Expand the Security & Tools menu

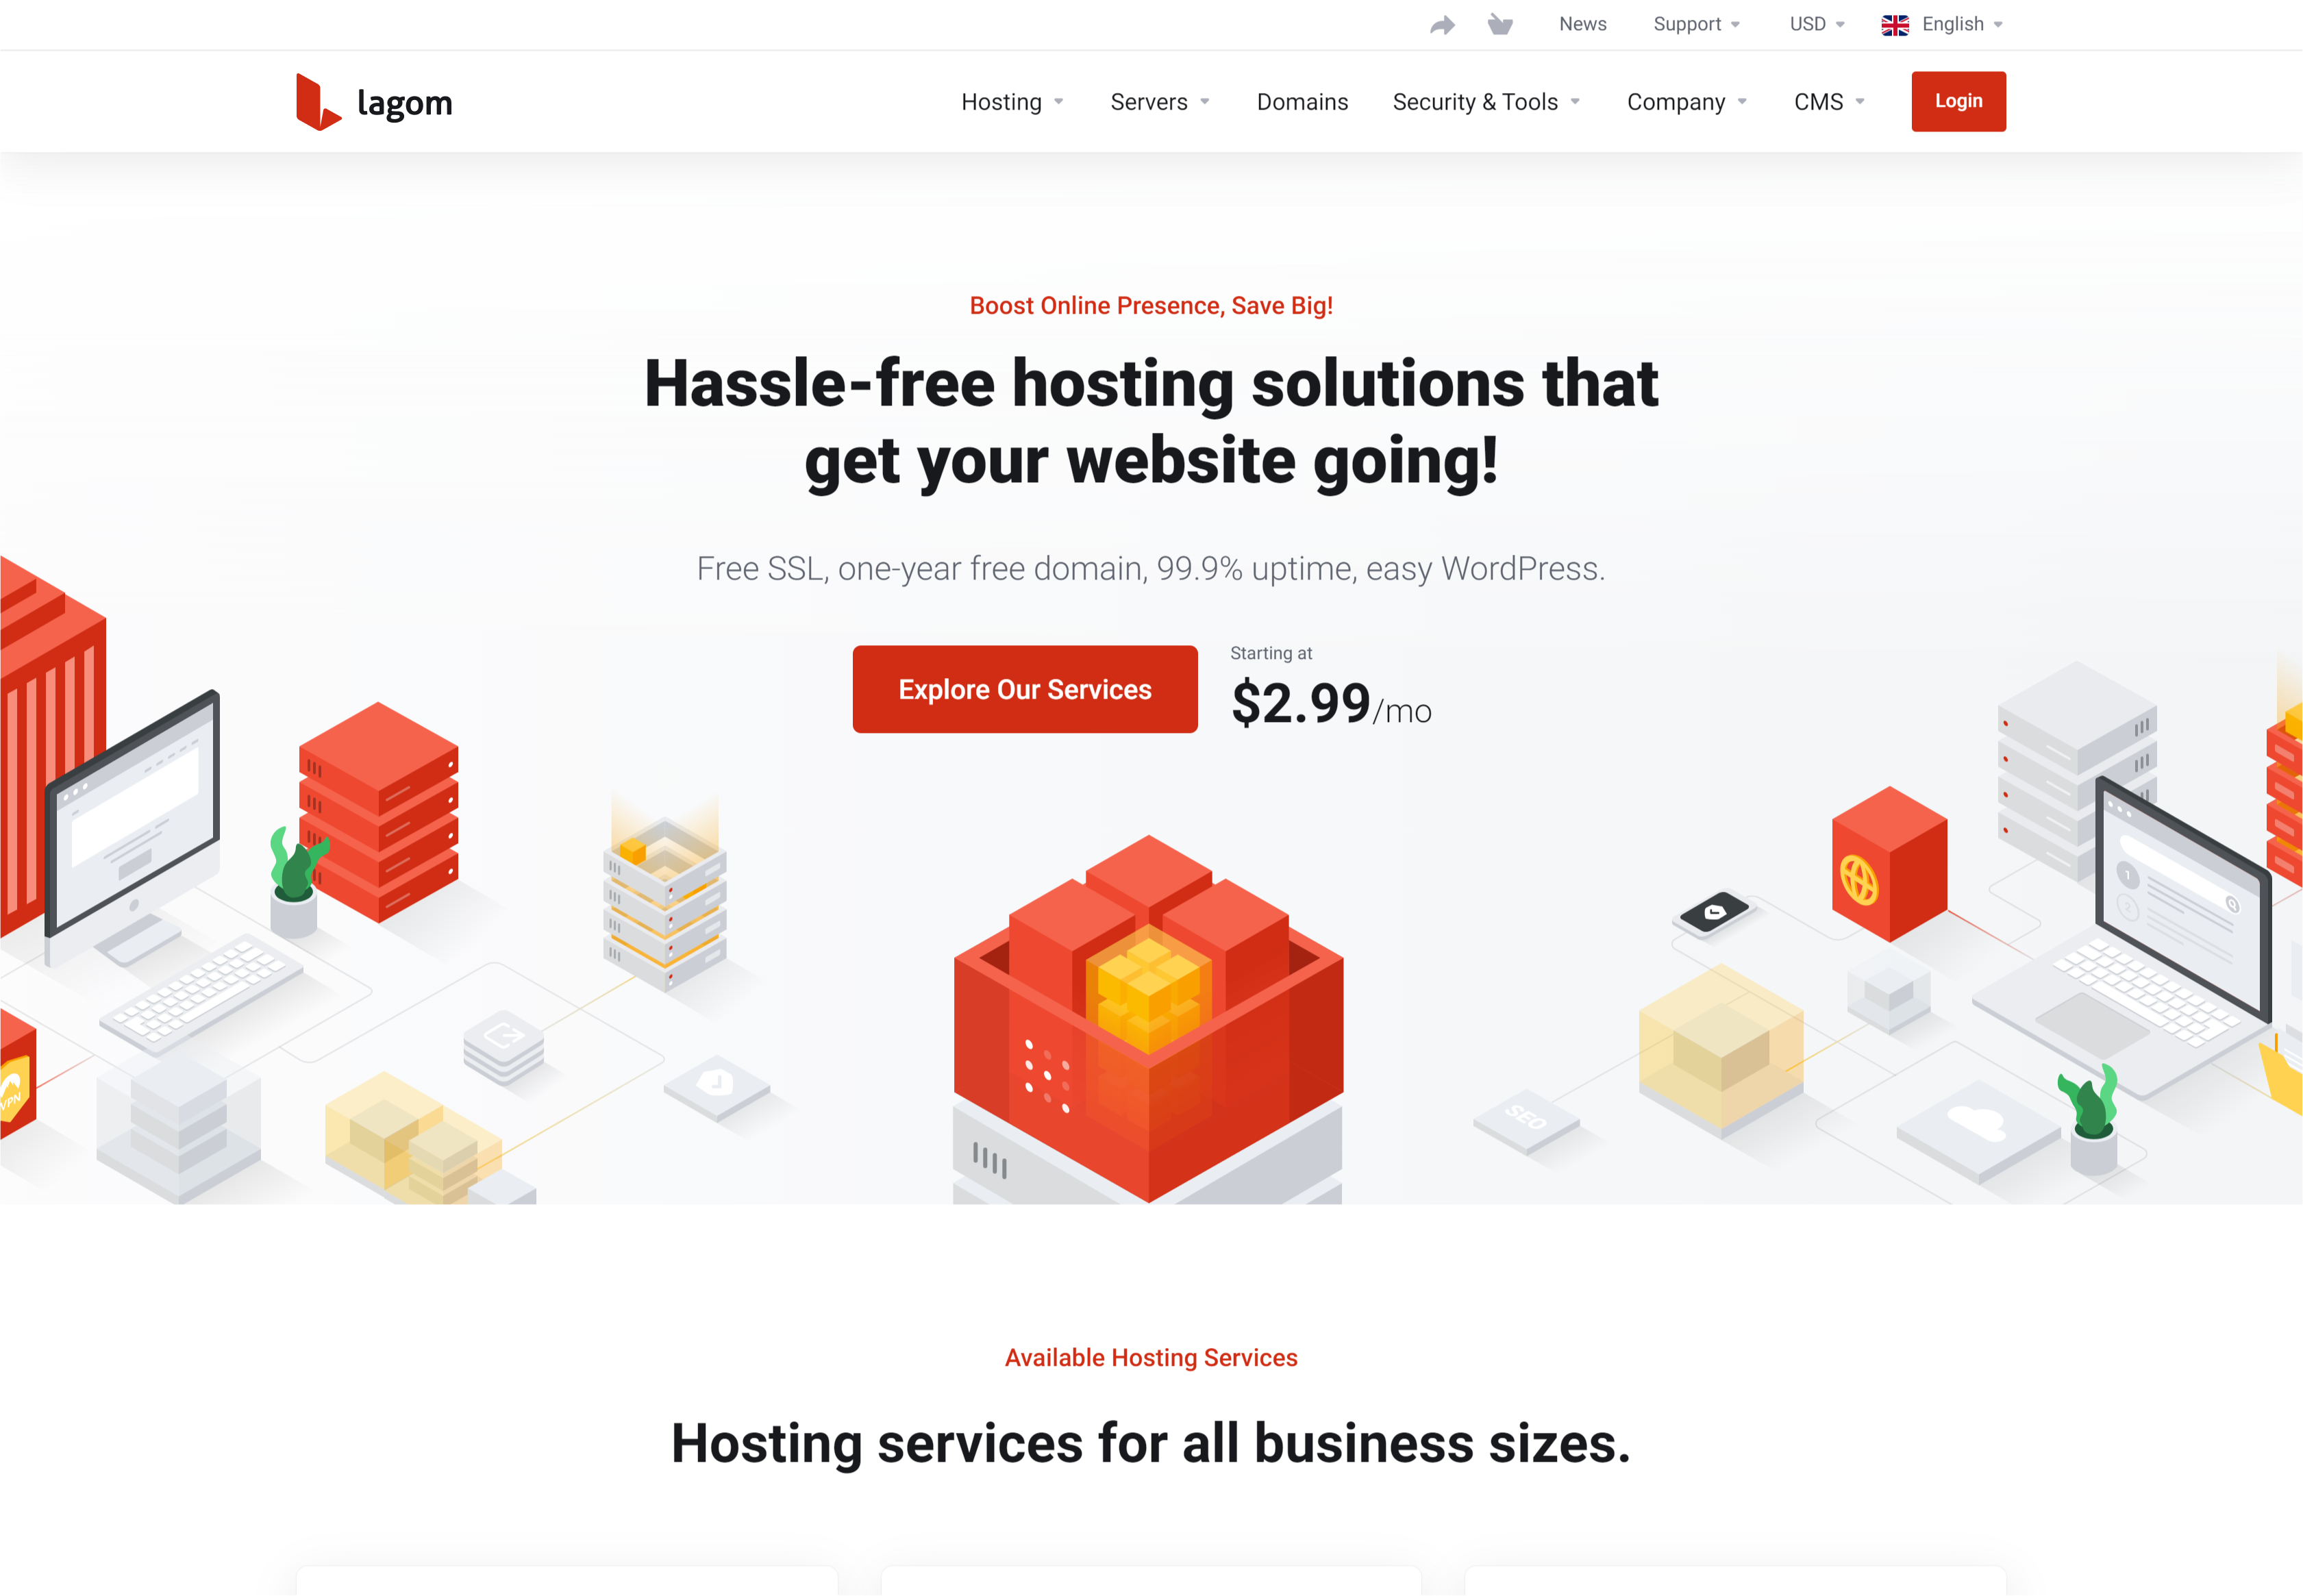pos(1486,101)
